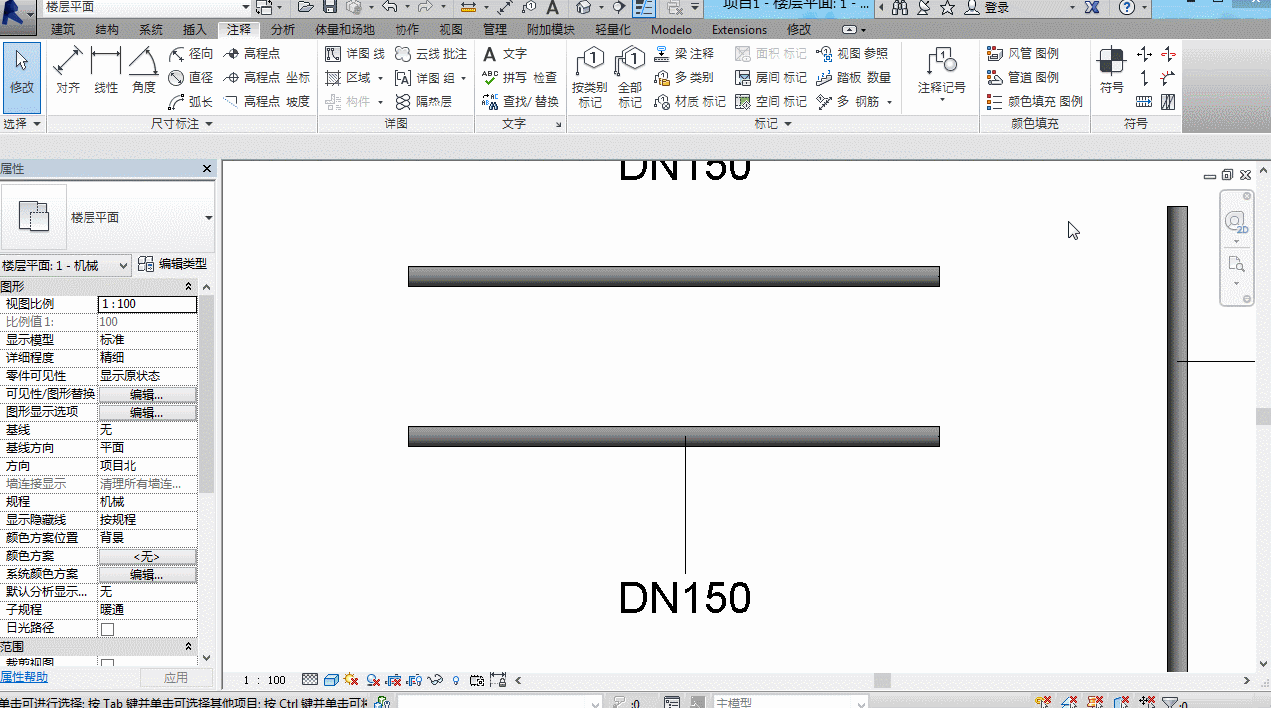The image size is (1271, 708).
Task: Insert 隔热层 insulation detail
Action: tap(423, 101)
